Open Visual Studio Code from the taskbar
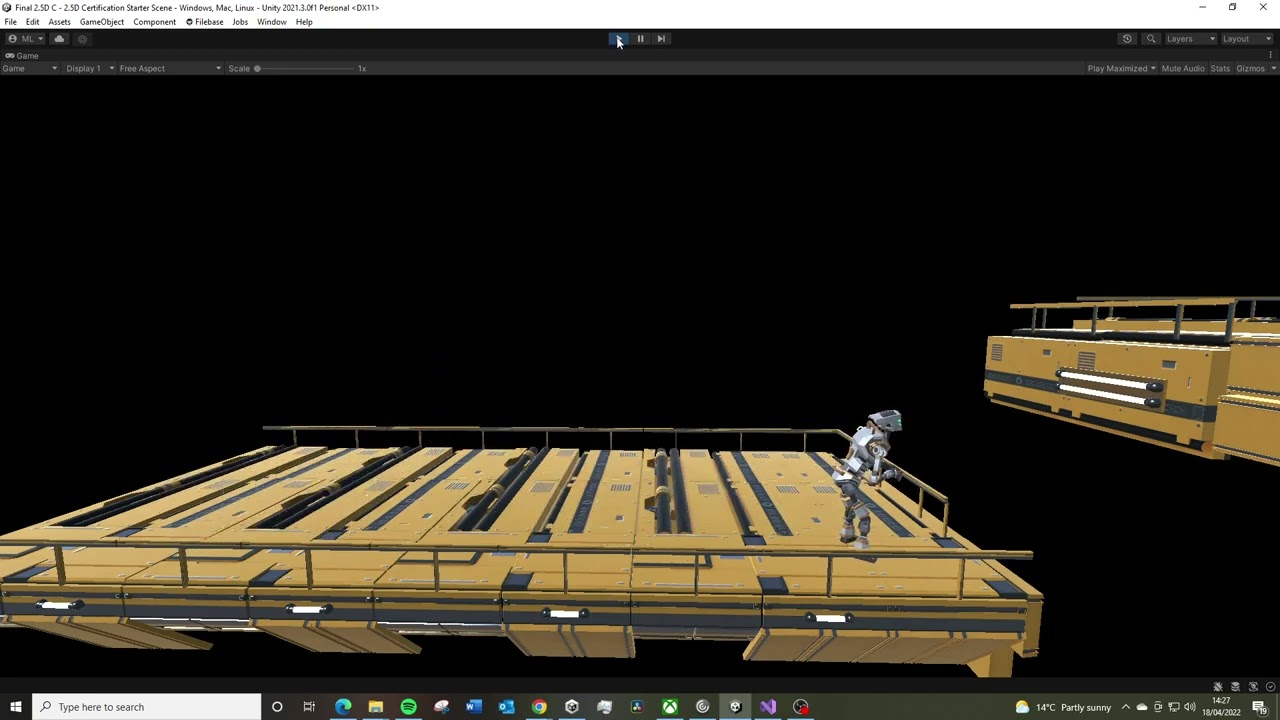1280x720 pixels. 767,707
